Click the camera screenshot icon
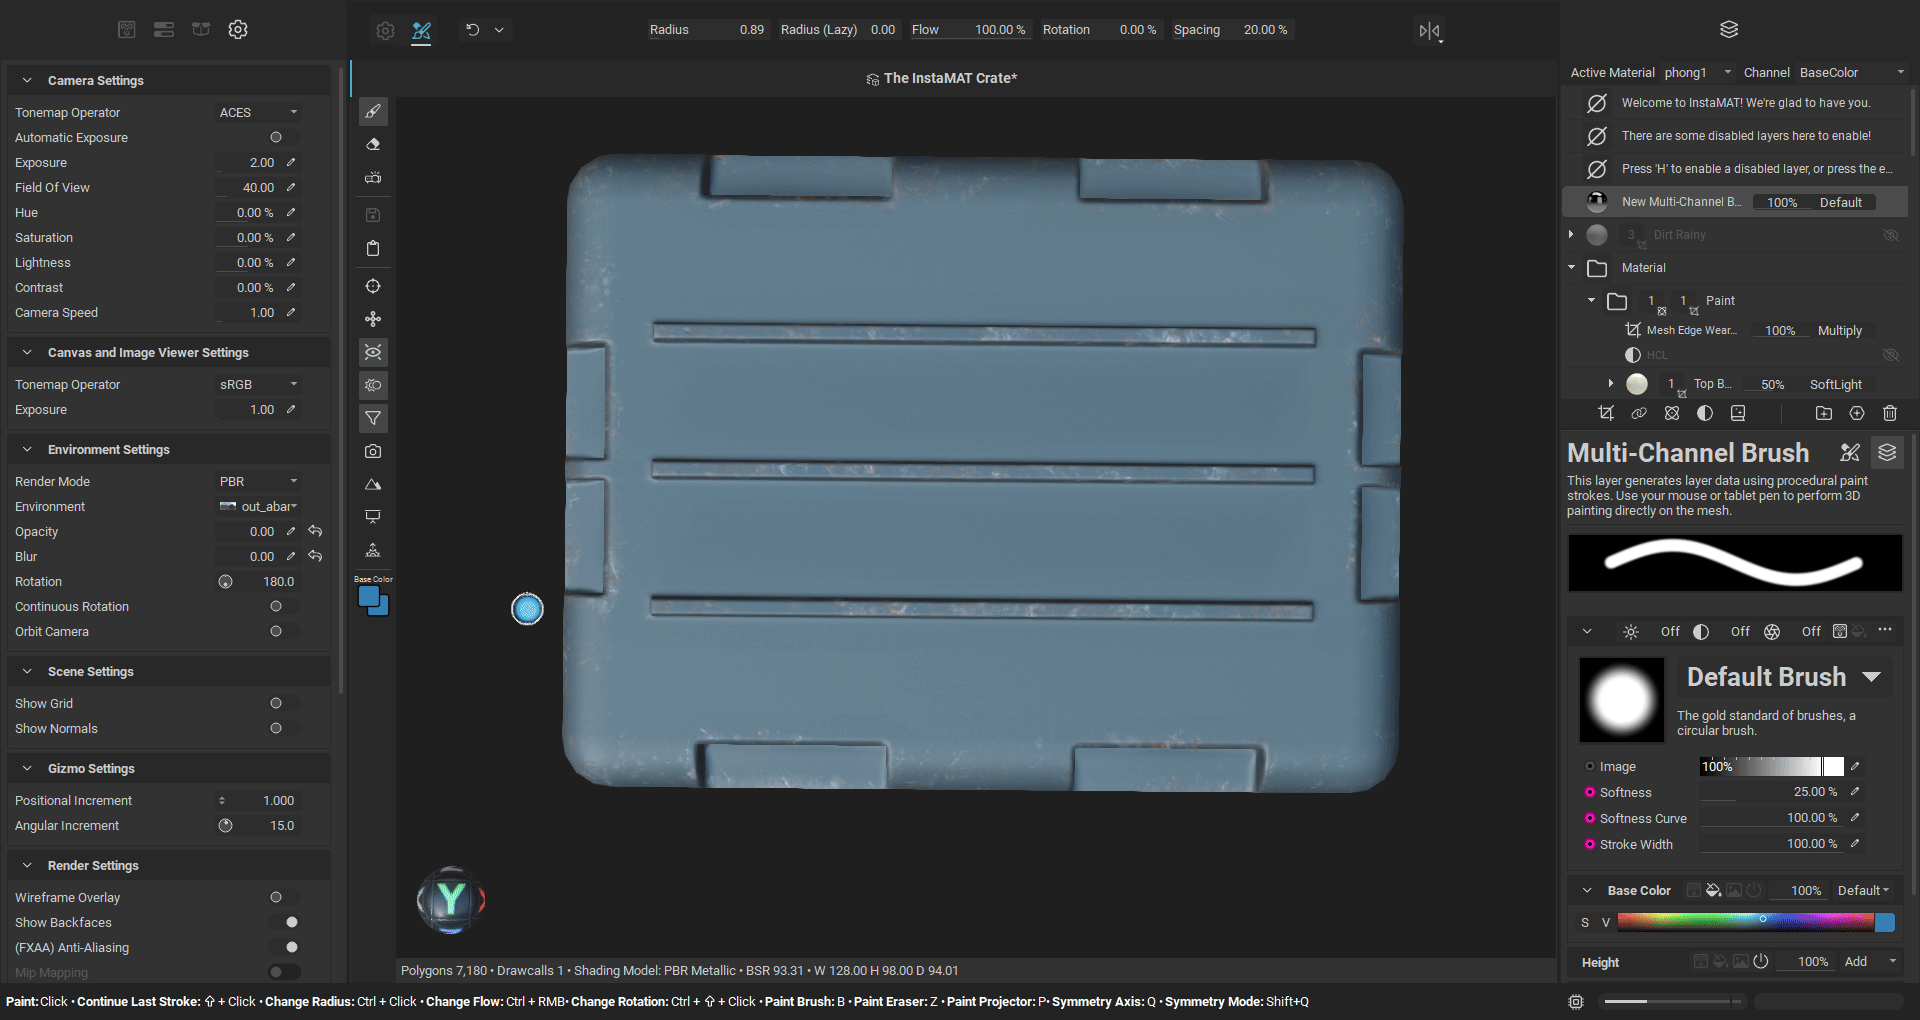Viewport: 1920px width, 1020px height. [373, 451]
